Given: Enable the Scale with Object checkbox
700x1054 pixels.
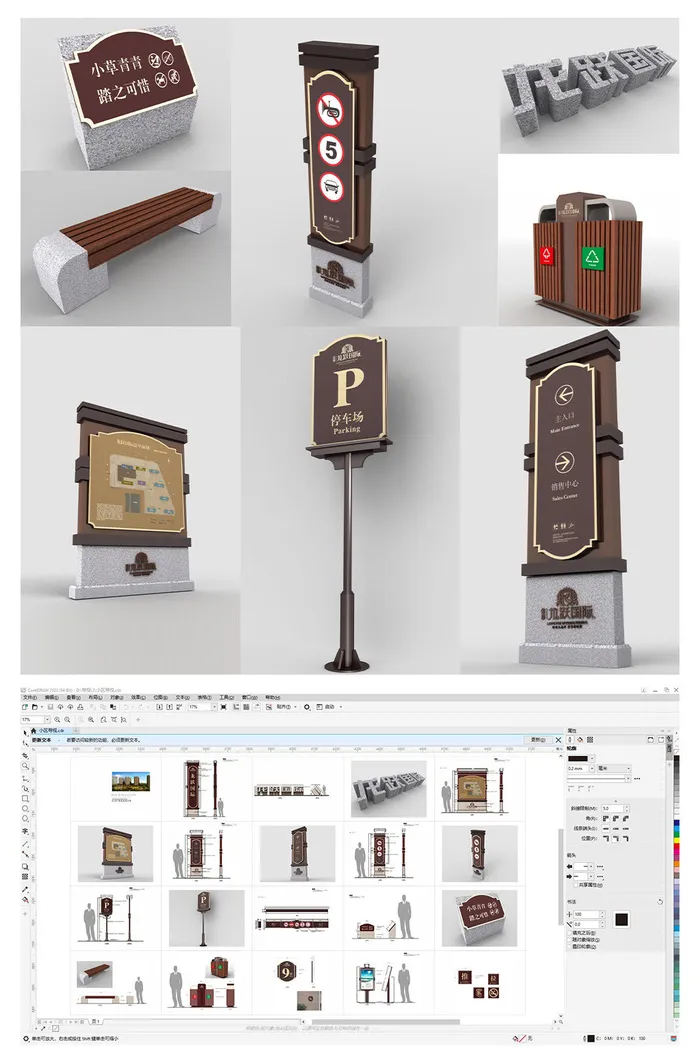Looking at the screenshot, I should [570, 939].
